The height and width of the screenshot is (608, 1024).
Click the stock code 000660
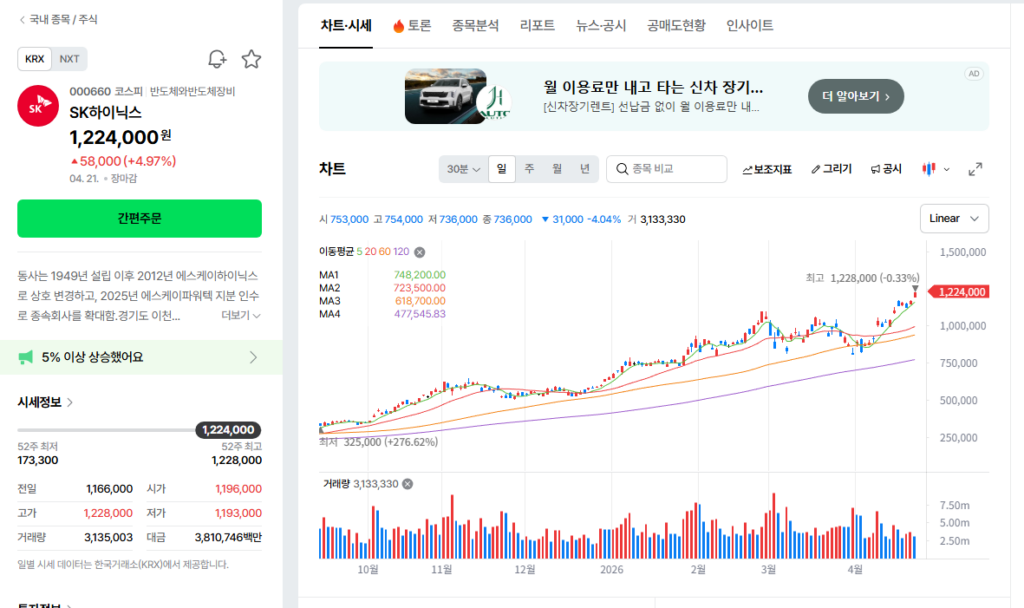[90, 91]
